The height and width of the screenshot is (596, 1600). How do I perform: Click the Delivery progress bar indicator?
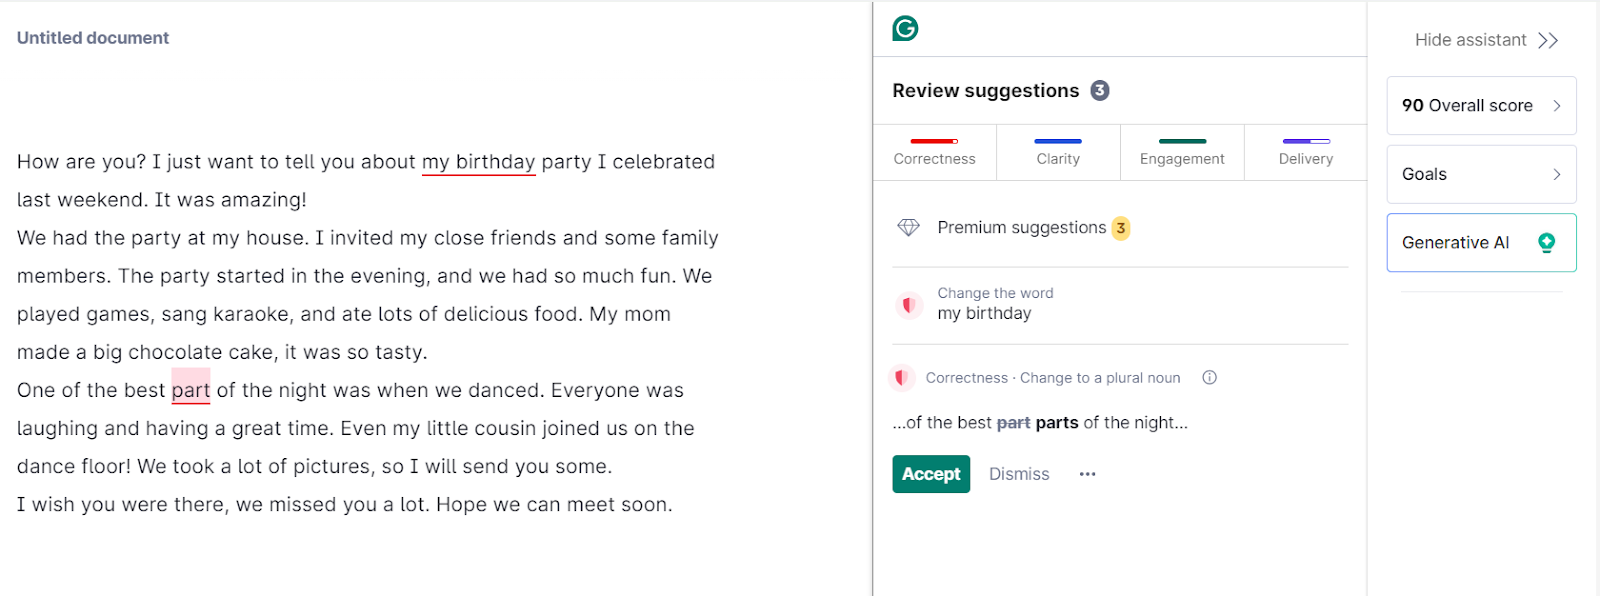1306,141
